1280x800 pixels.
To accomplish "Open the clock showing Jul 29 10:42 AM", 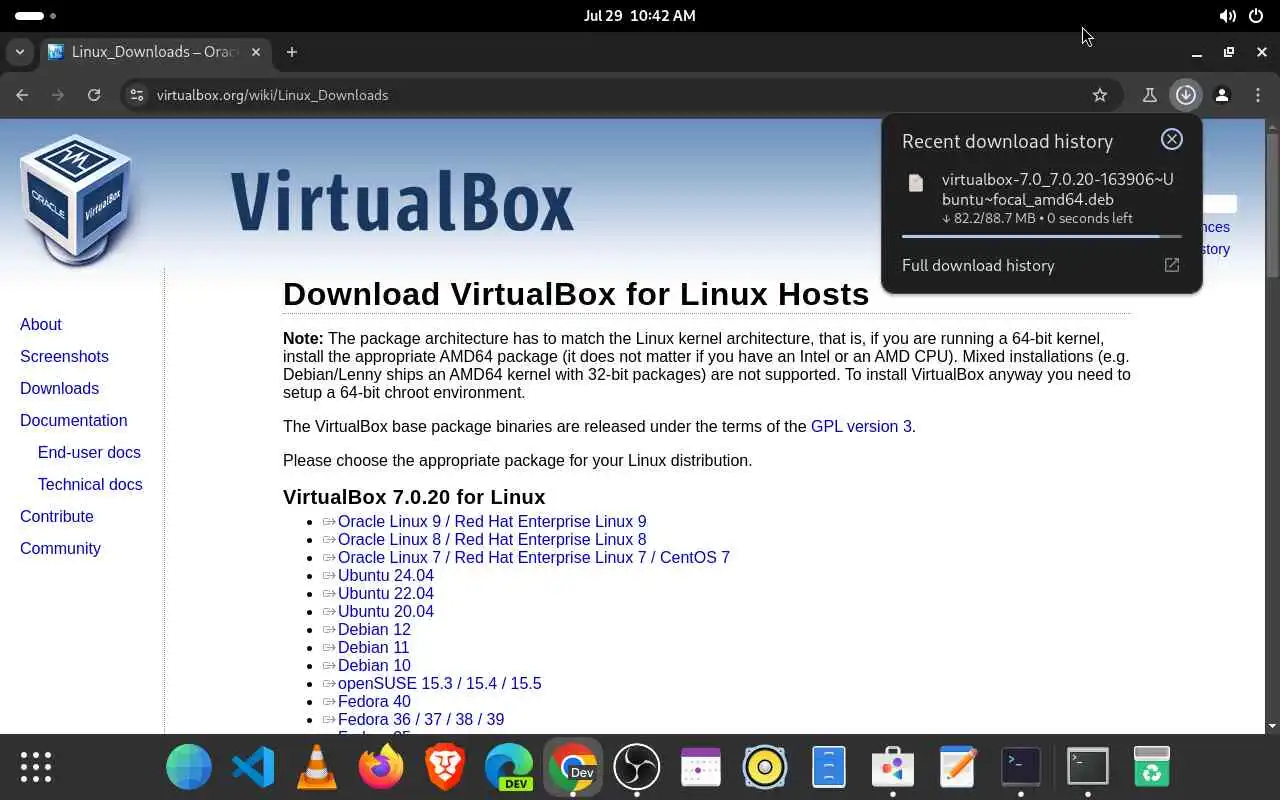I will tap(640, 16).
